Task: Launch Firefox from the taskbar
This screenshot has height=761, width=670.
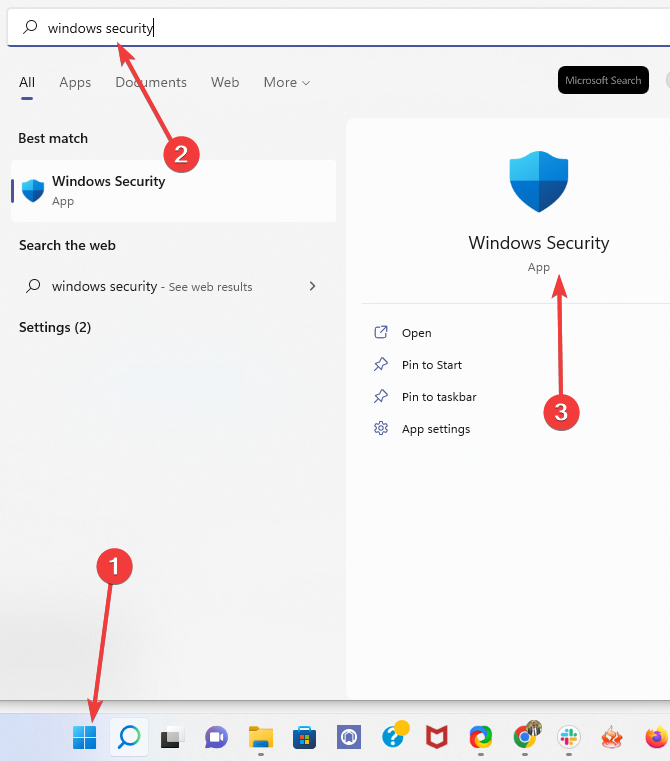Action: (656, 737)
